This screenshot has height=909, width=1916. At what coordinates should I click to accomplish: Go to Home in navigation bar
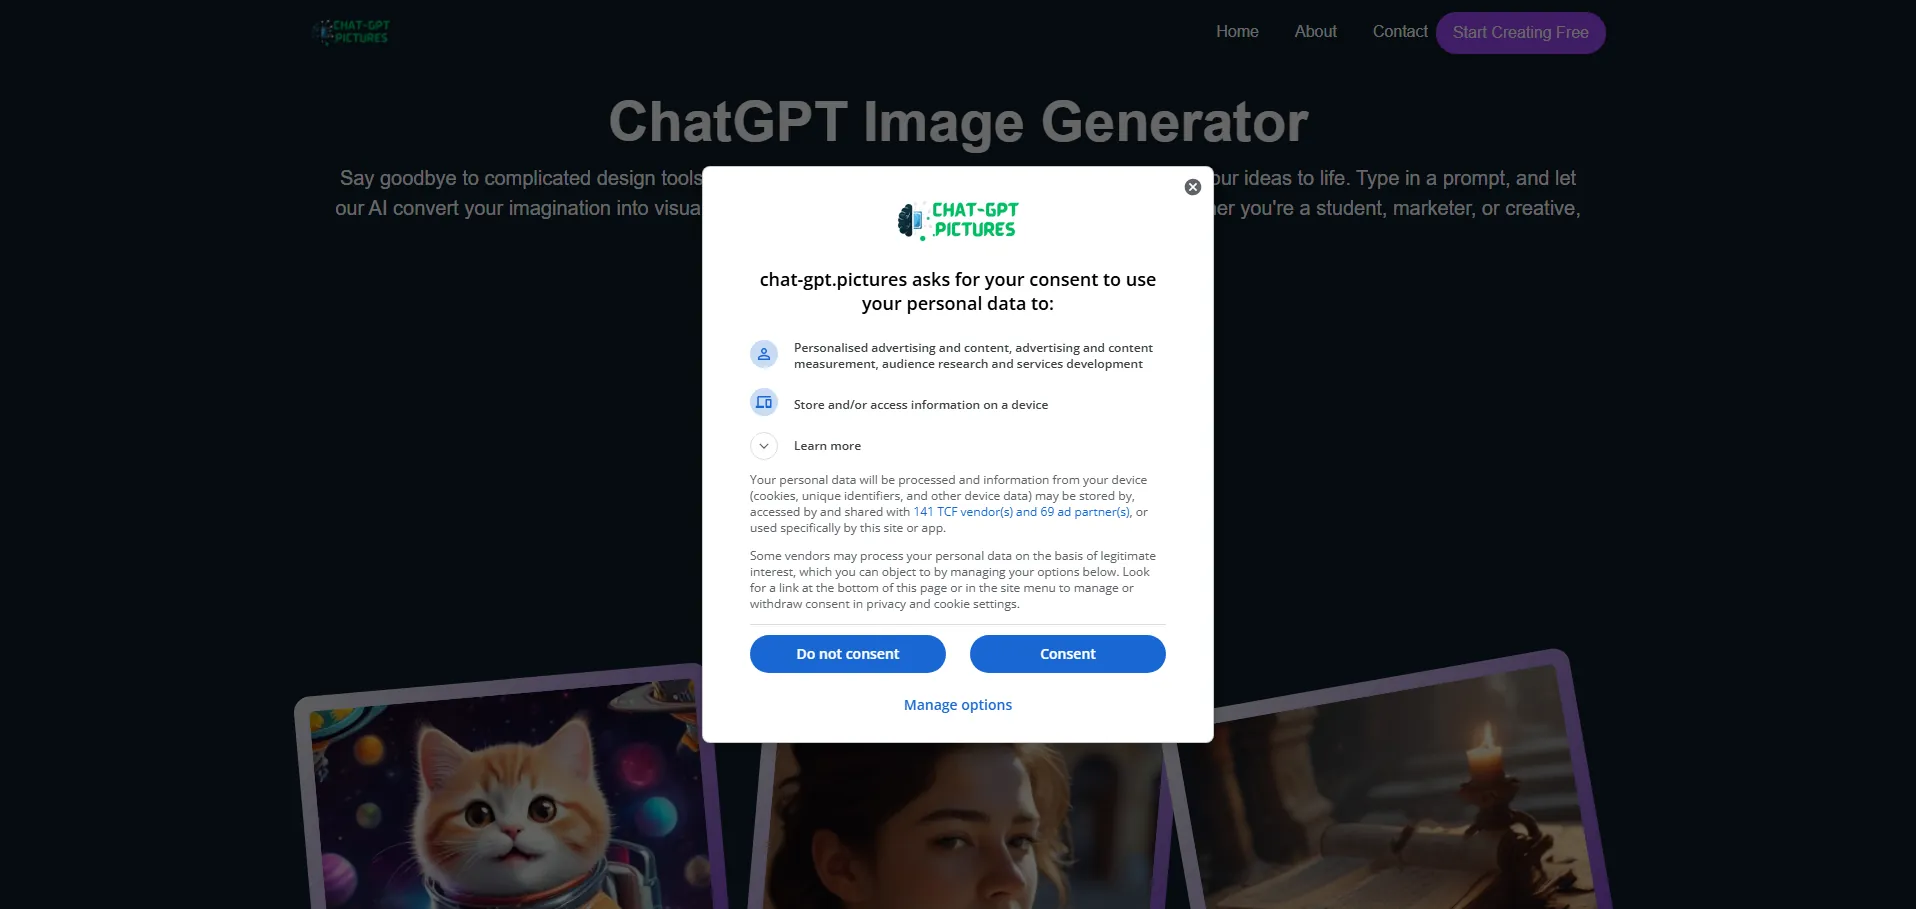click(1237, 32)
